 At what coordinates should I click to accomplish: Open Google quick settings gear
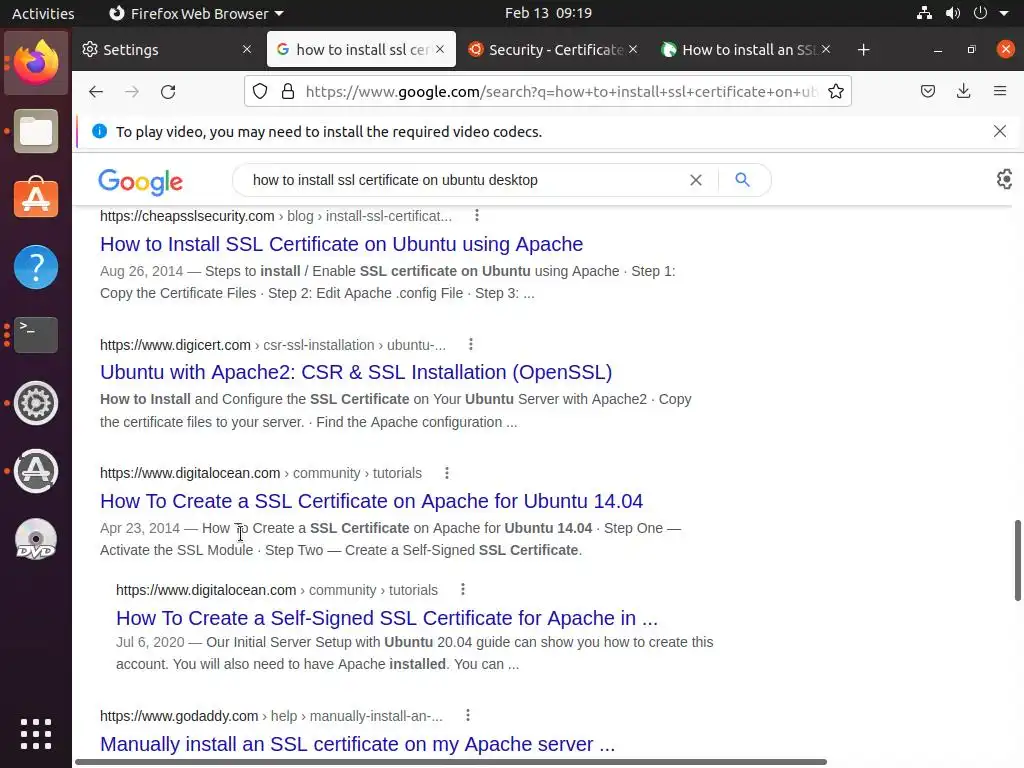[1004, 180]
